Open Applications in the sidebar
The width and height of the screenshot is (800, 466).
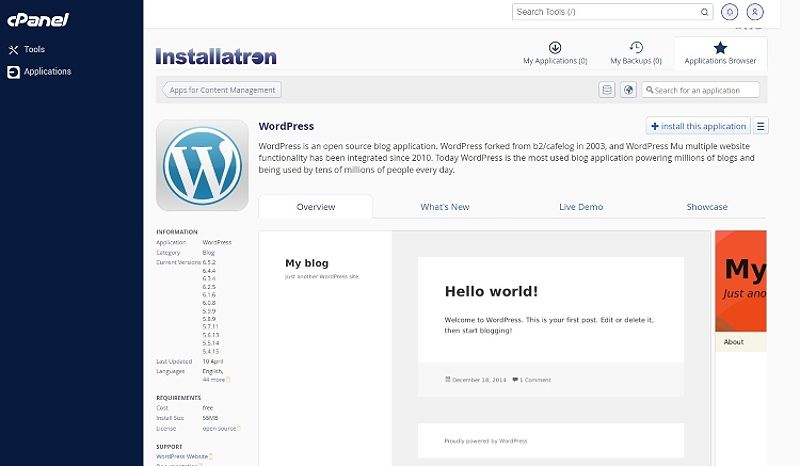tap(47, 72)
